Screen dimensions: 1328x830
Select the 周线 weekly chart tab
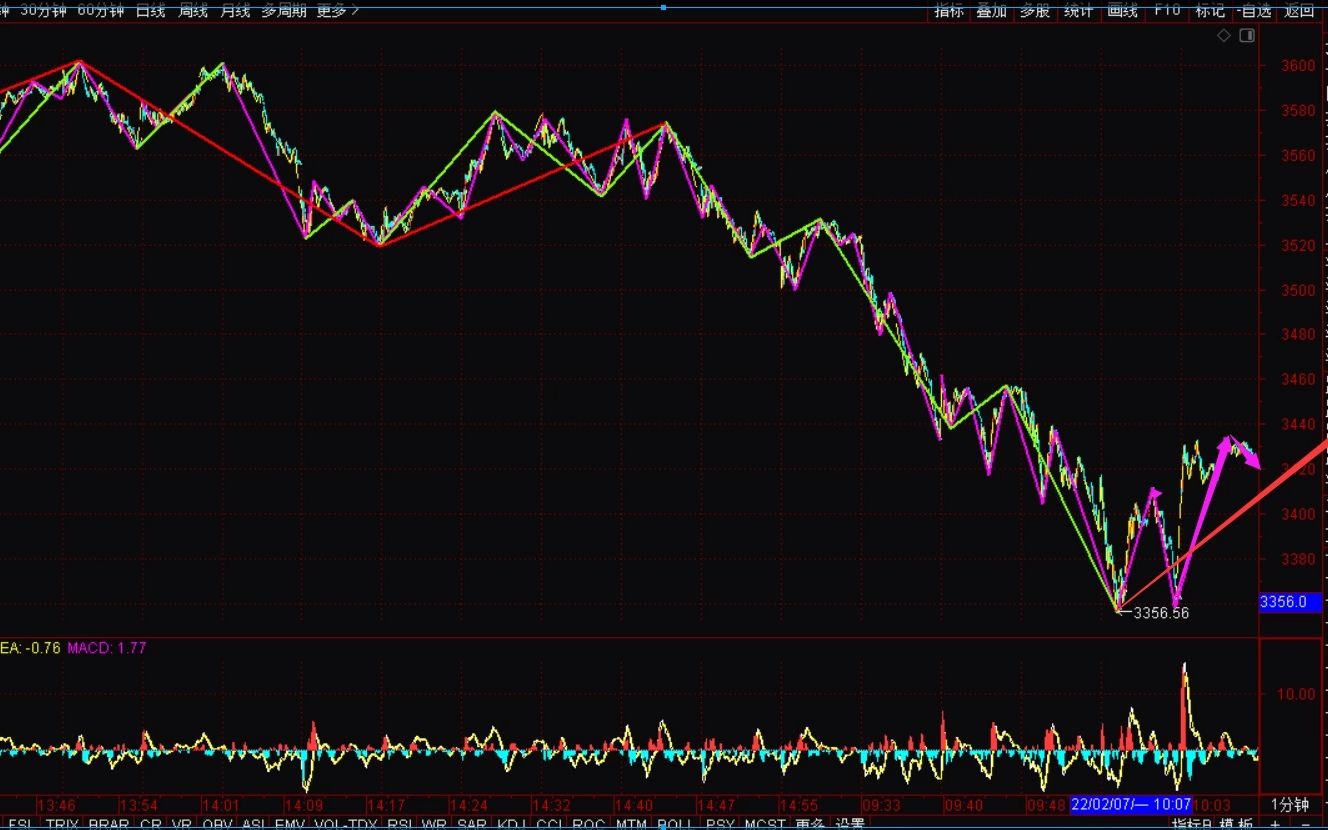coord(193,10)
